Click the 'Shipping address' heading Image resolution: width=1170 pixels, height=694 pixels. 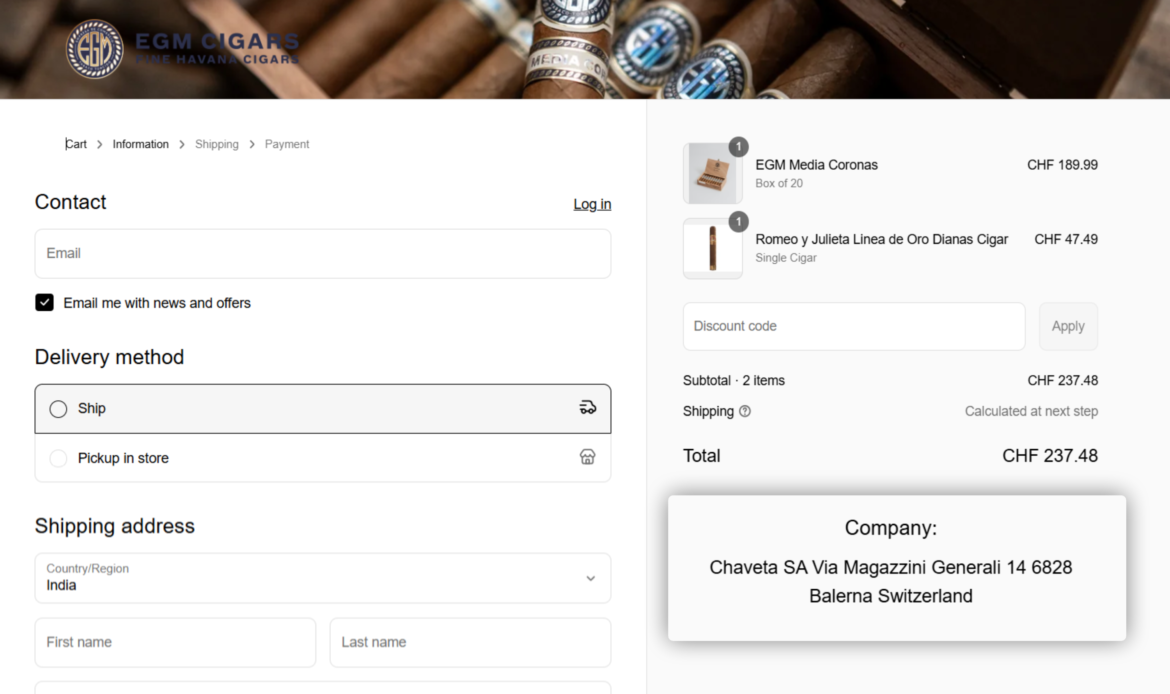115,526
